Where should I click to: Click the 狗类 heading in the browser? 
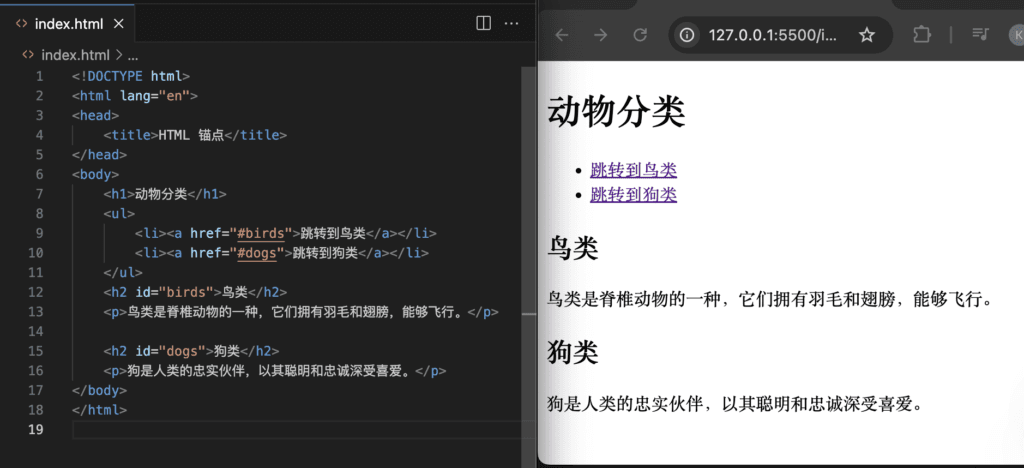click(x=573, y=353)
